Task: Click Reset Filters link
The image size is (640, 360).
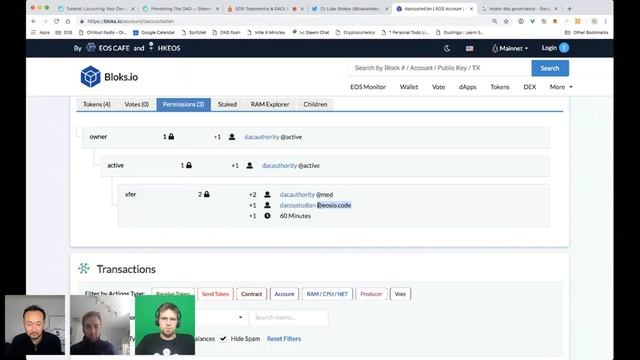Action: click(284, 339)
